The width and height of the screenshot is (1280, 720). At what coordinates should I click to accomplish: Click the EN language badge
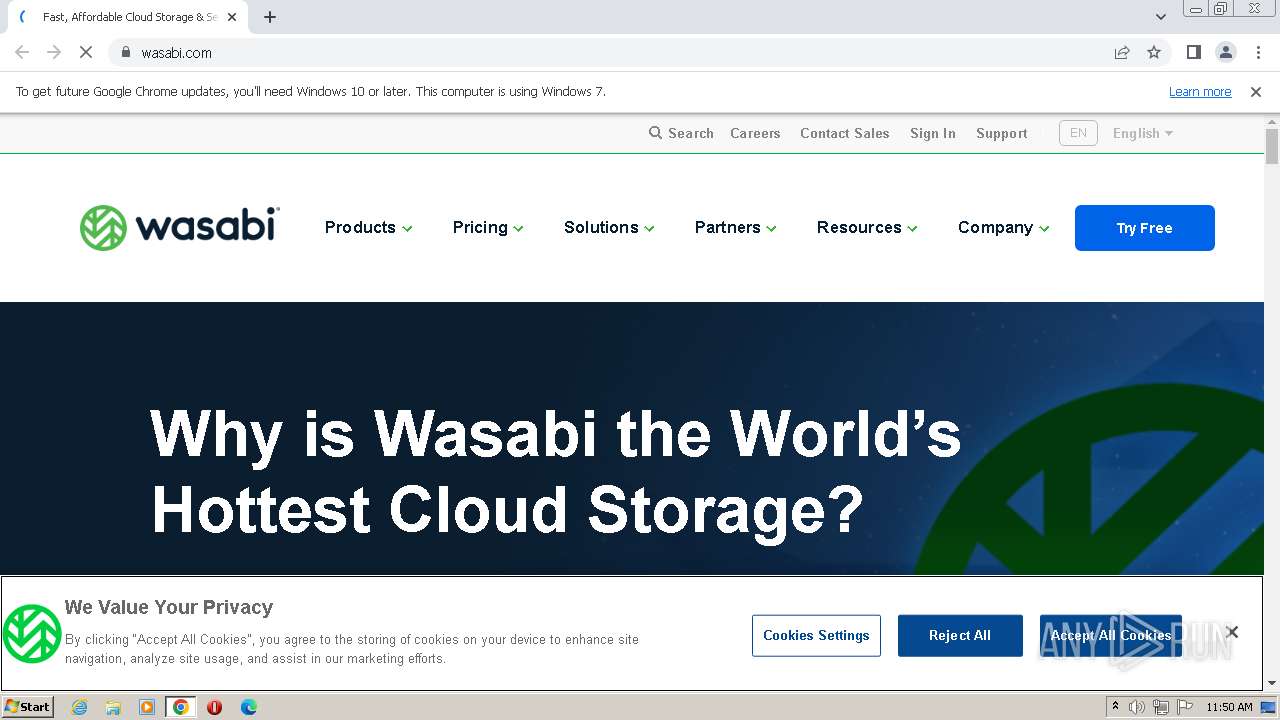pyautogui.click(x=1078, y=133)
